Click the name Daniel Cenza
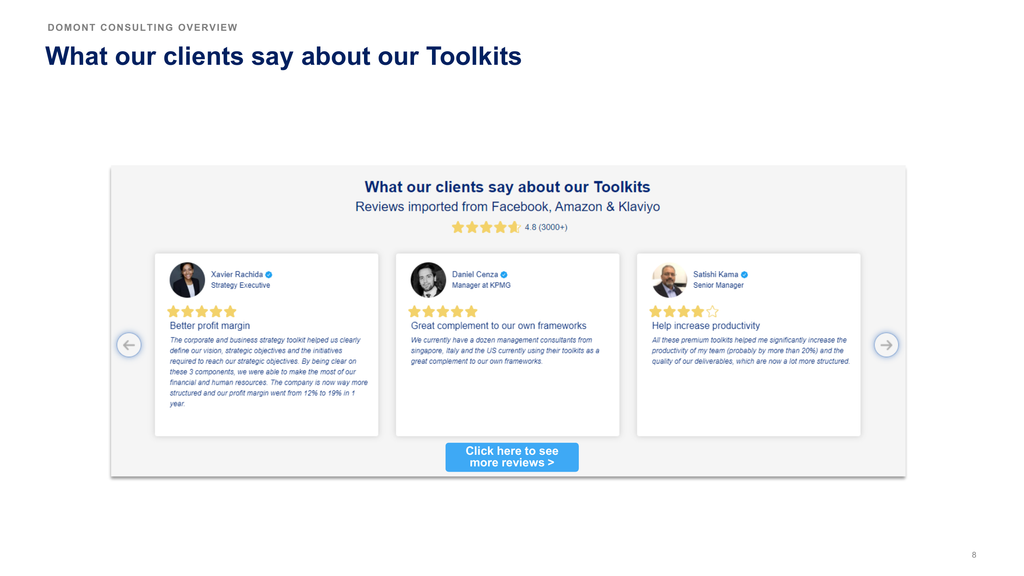Image resolution: width=1024 pixels, height=576 pixels. coord(475,275)
